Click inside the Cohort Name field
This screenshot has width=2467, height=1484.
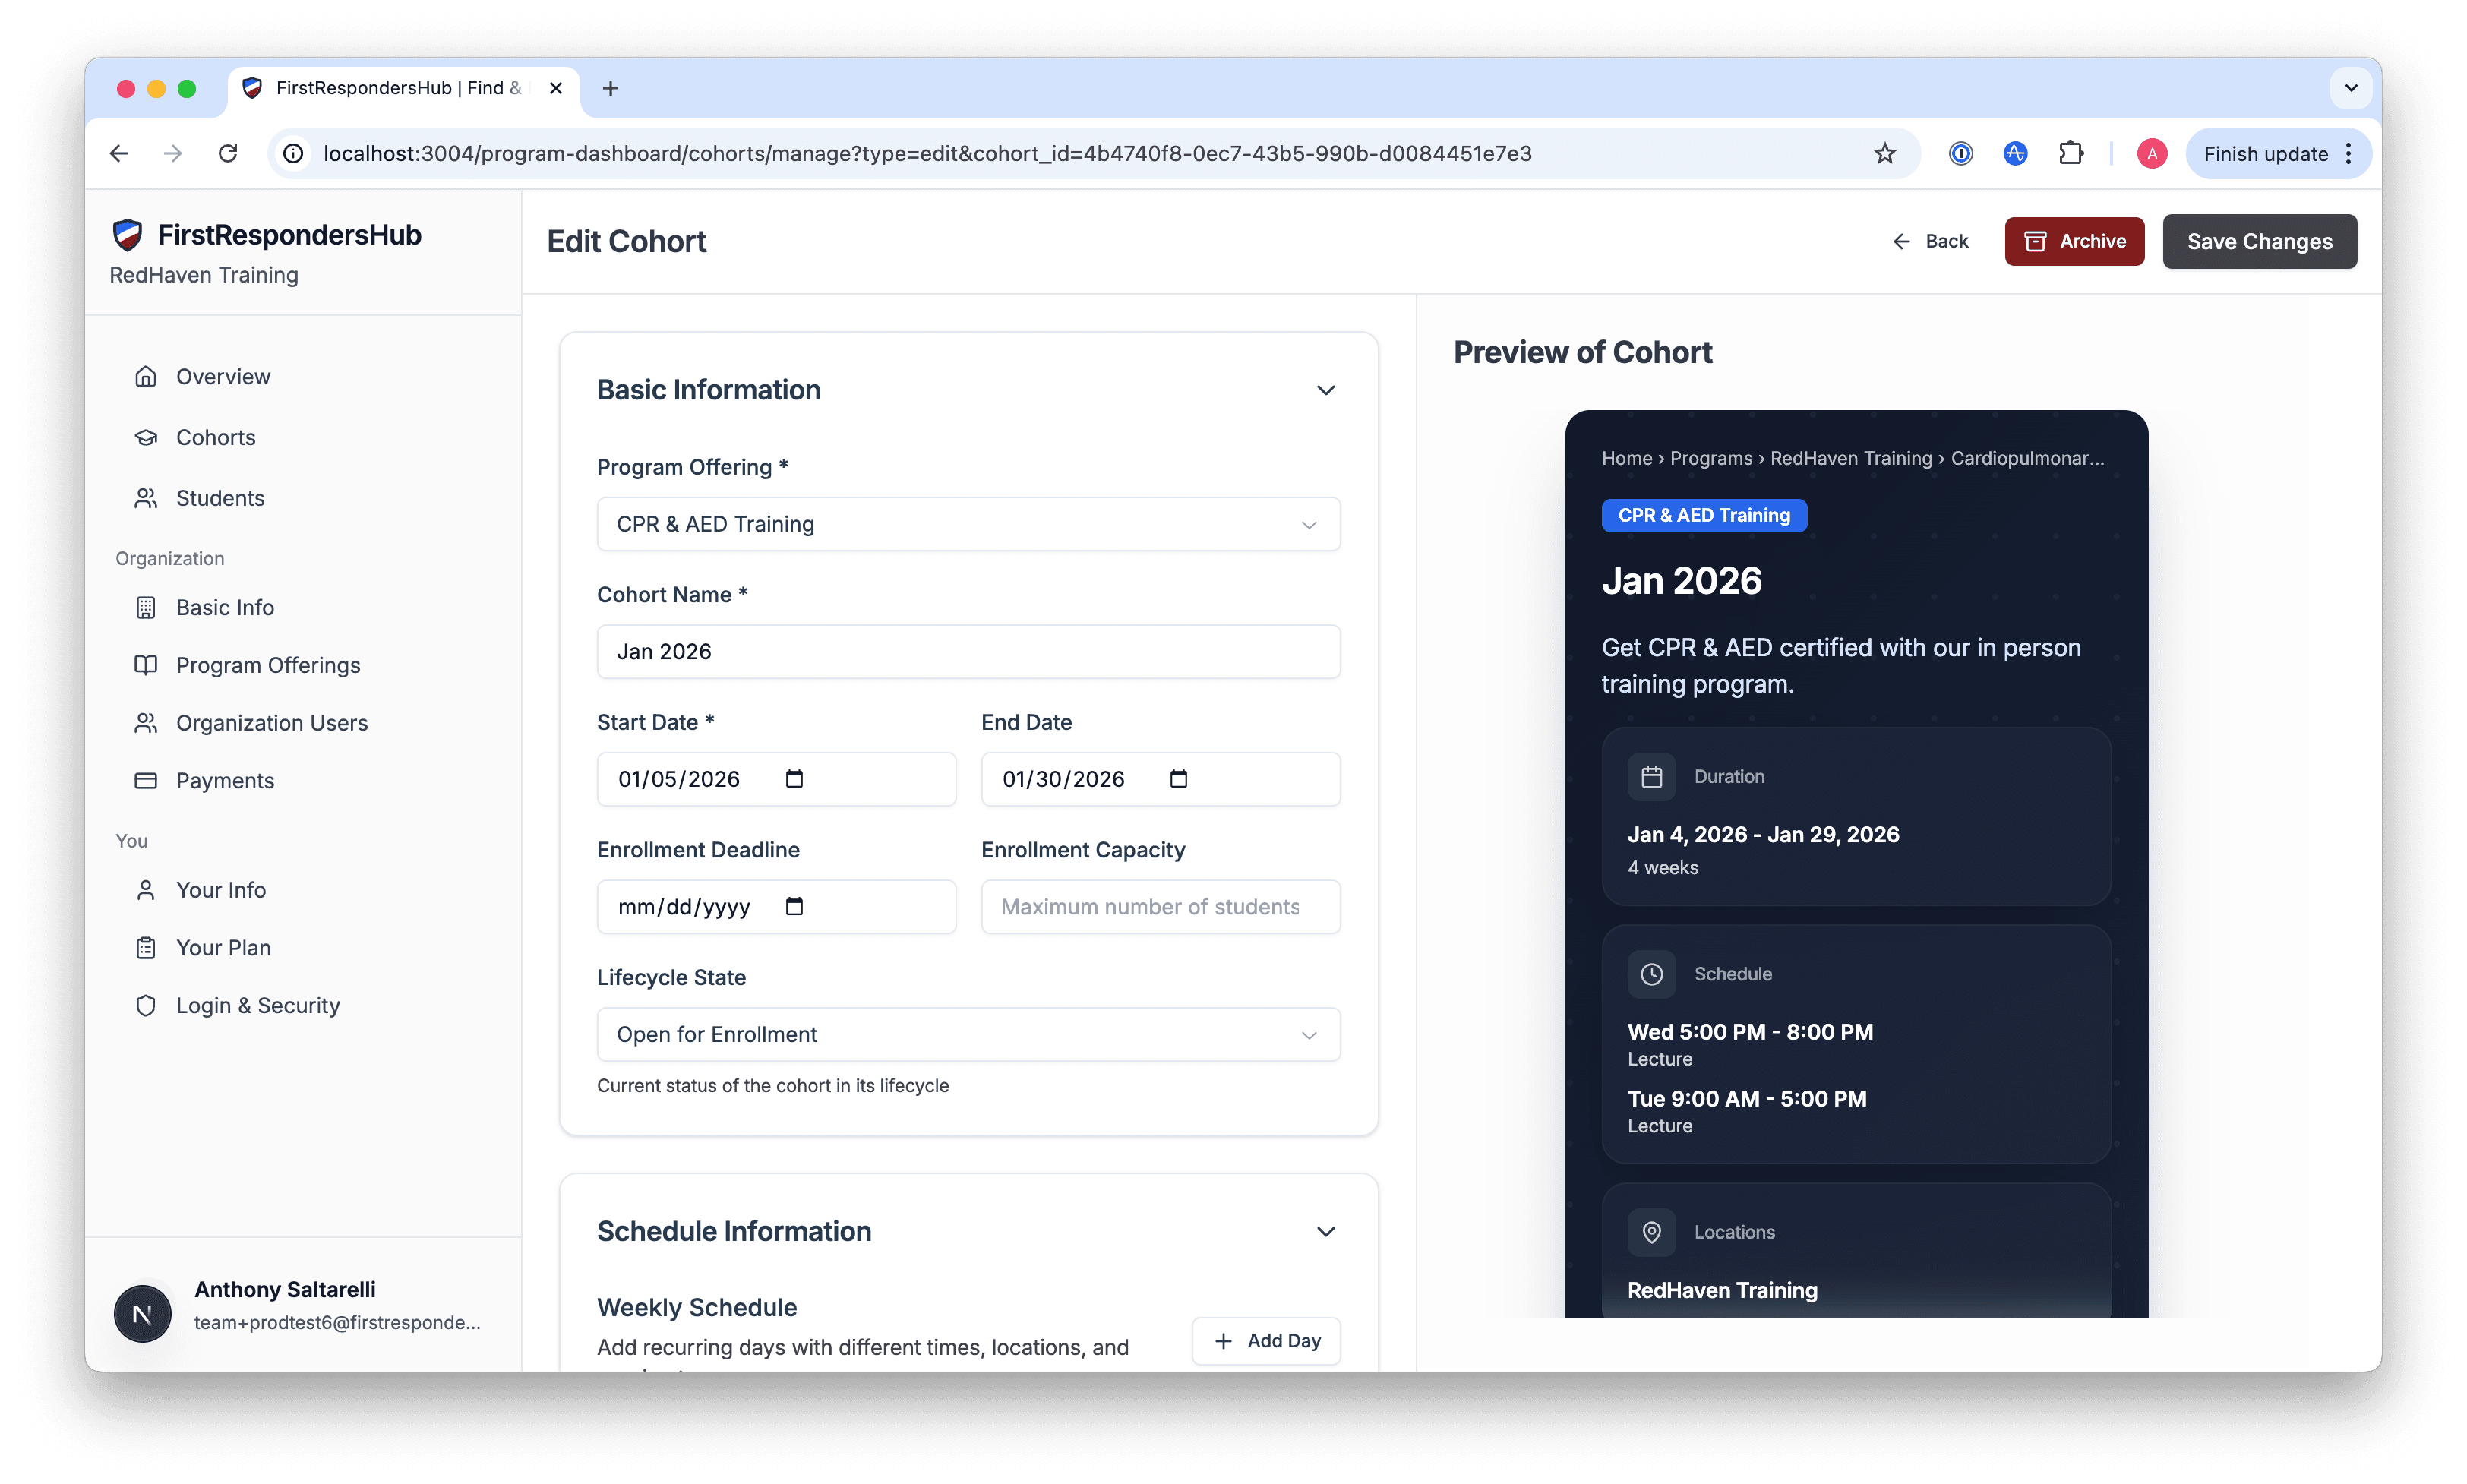968,651
